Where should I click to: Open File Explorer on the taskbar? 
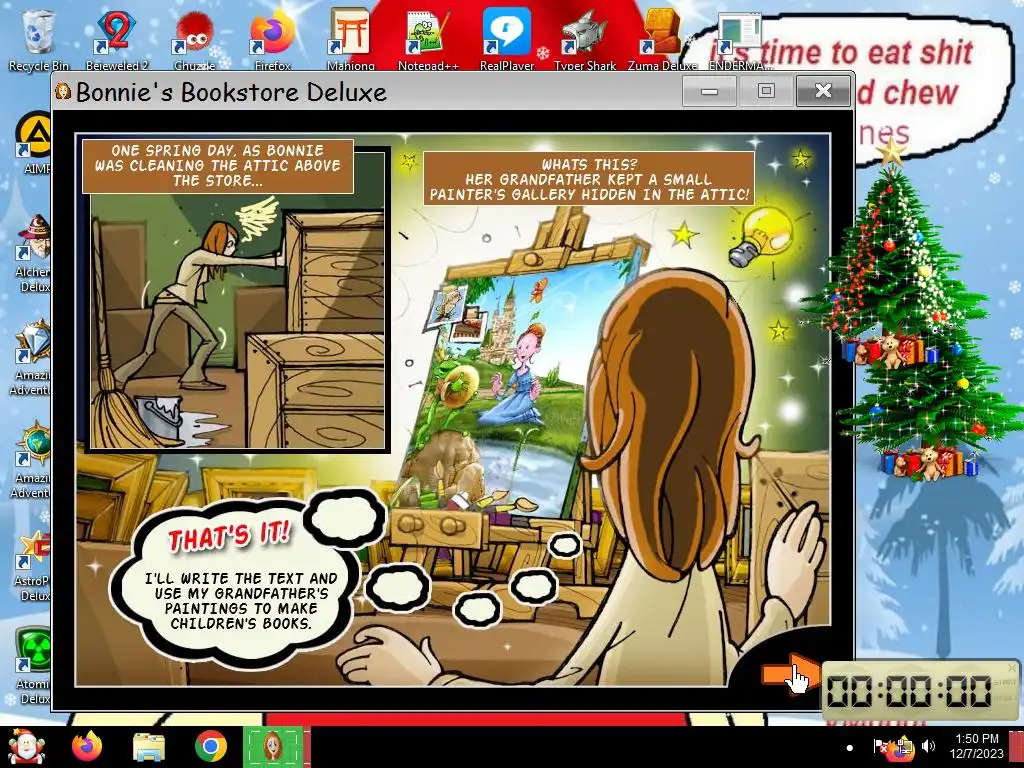click(x=148, y=747)
